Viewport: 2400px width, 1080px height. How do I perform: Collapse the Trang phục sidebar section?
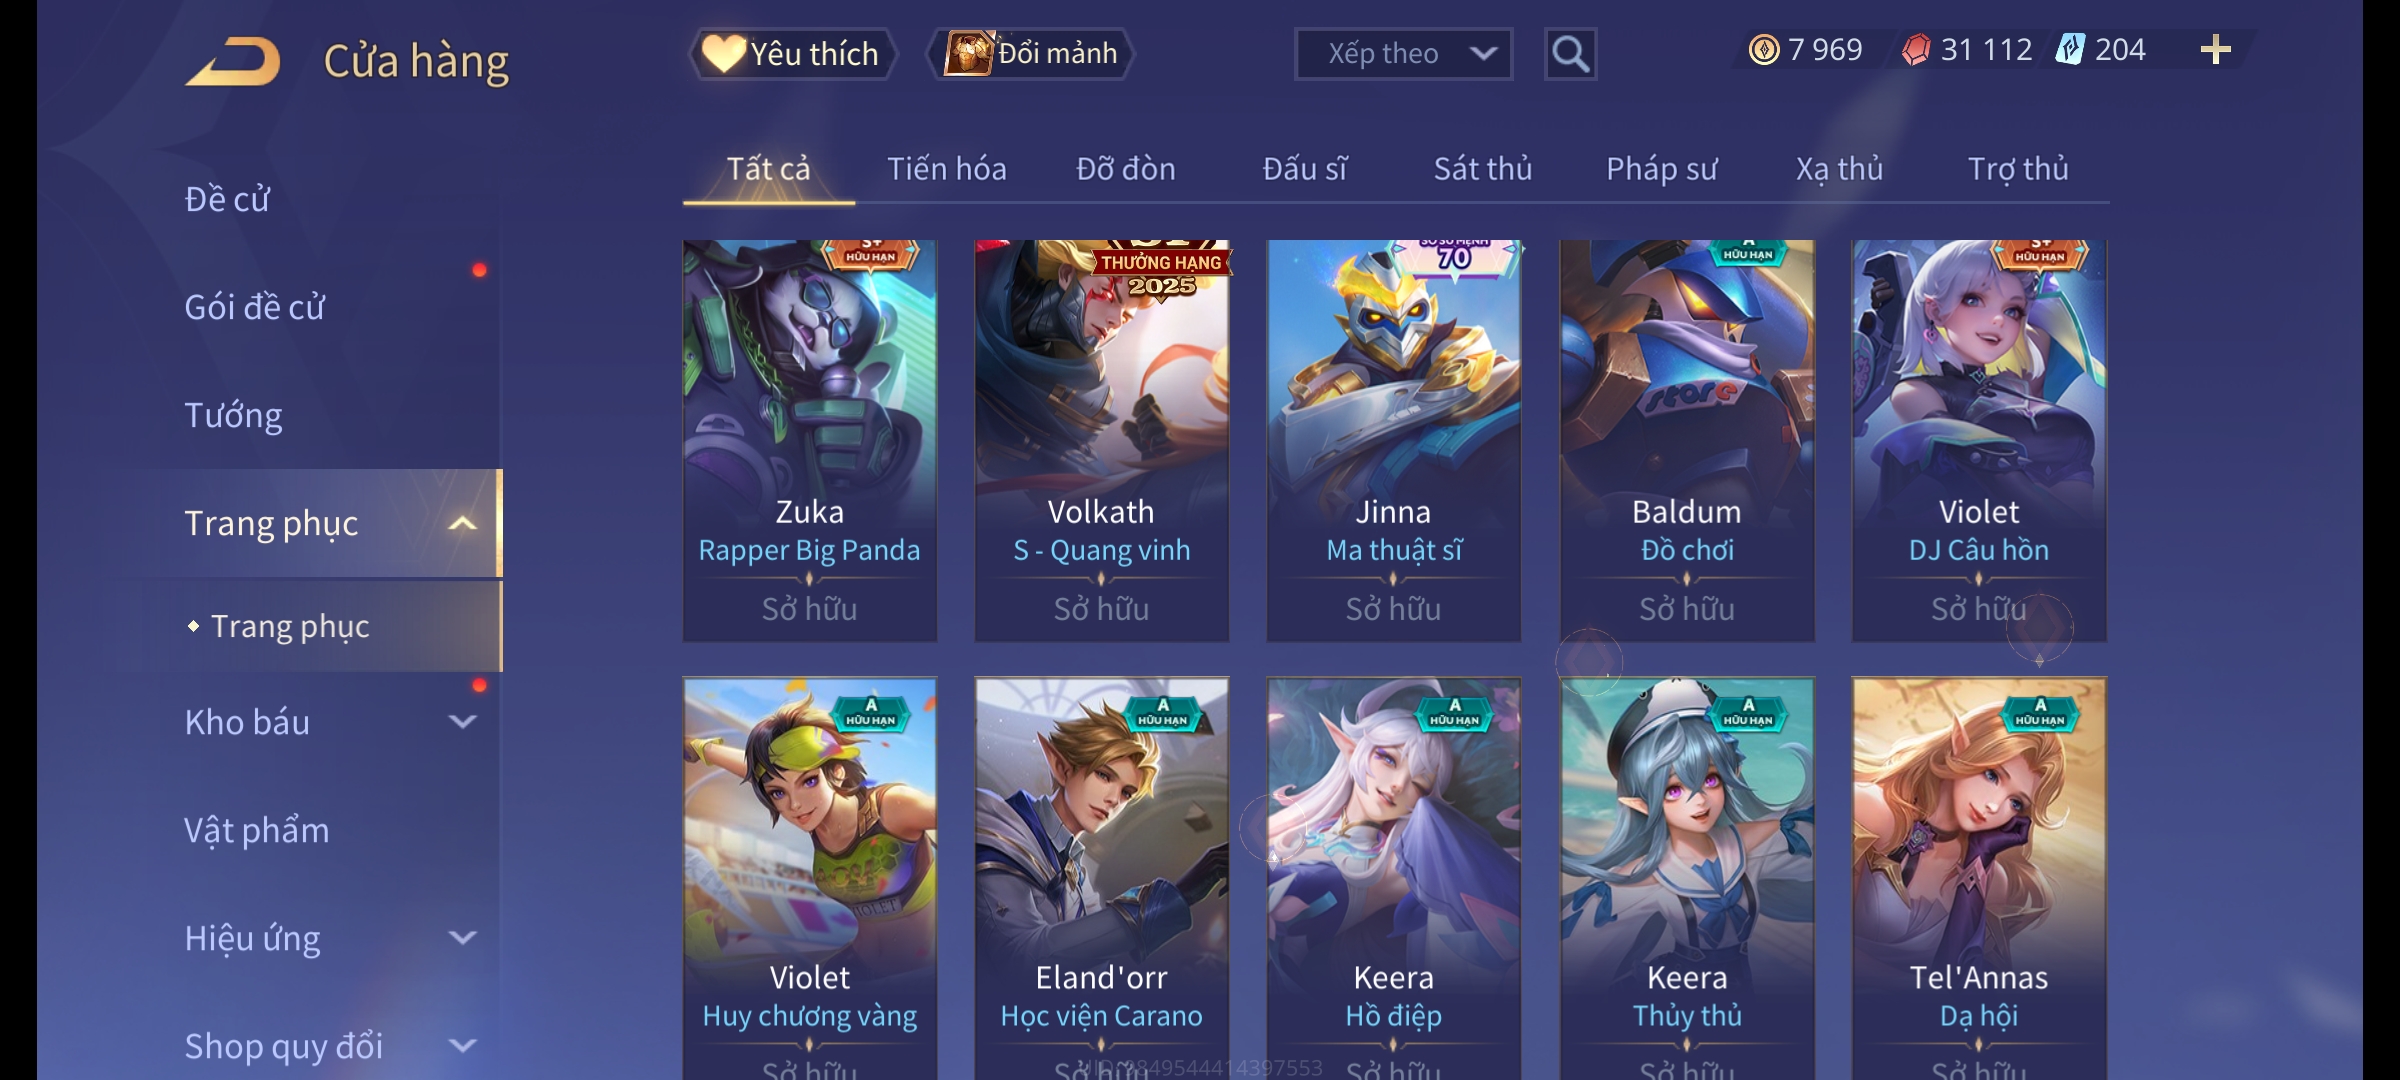462,524
